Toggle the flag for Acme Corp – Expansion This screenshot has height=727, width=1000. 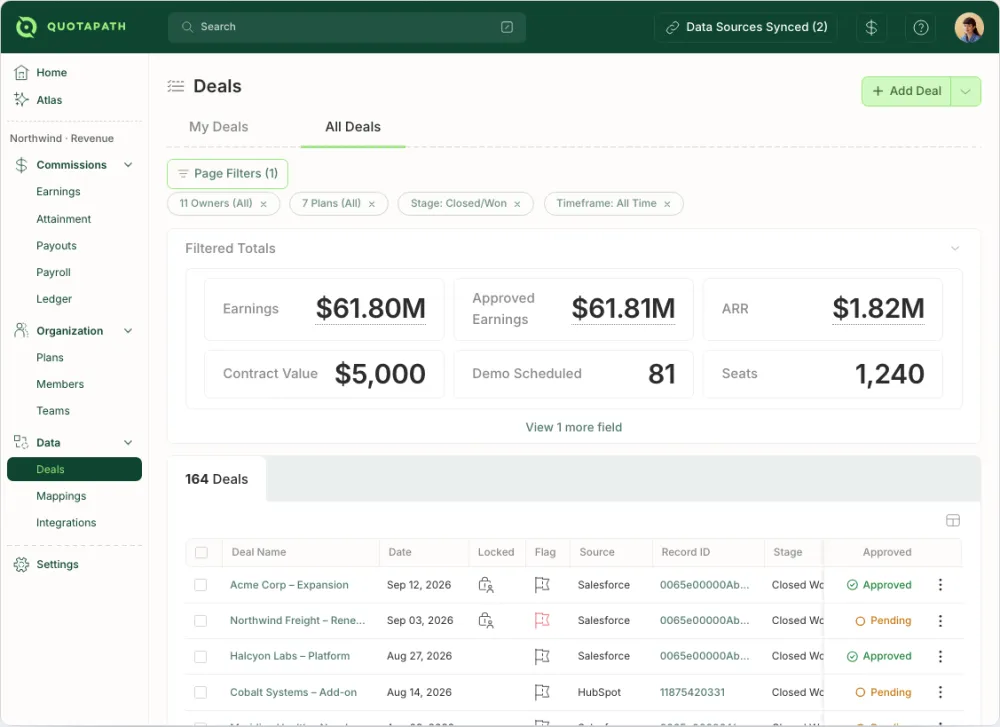click(x=542, y=585)
